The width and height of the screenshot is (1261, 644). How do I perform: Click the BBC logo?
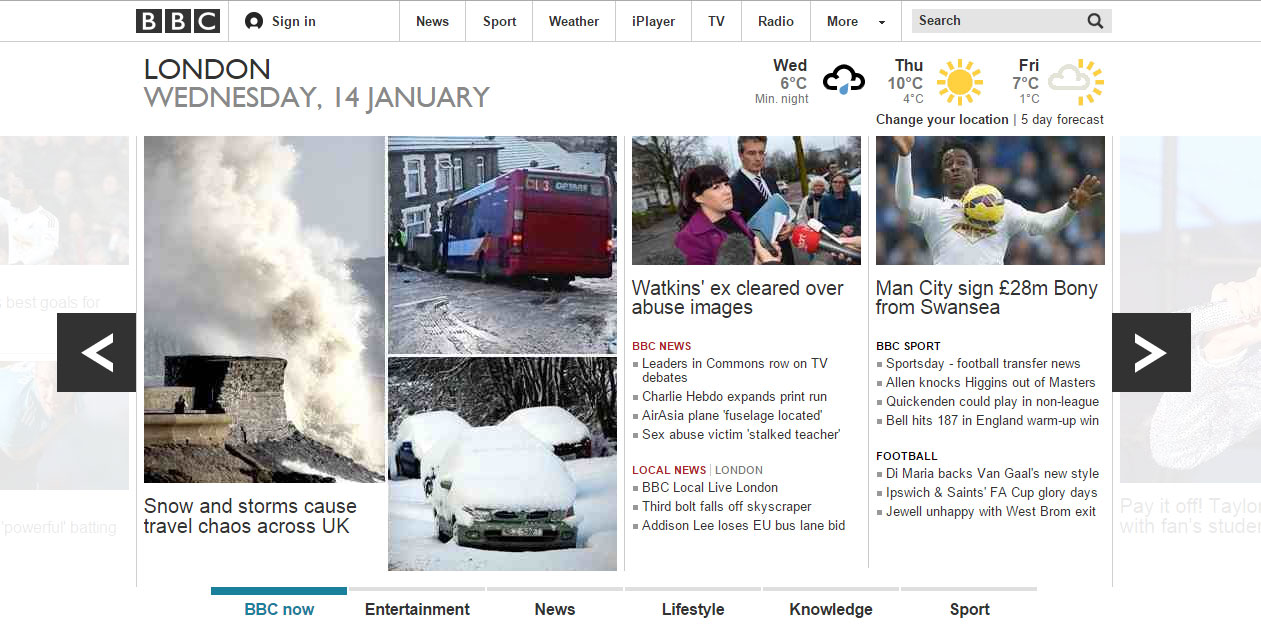(178, 21)
